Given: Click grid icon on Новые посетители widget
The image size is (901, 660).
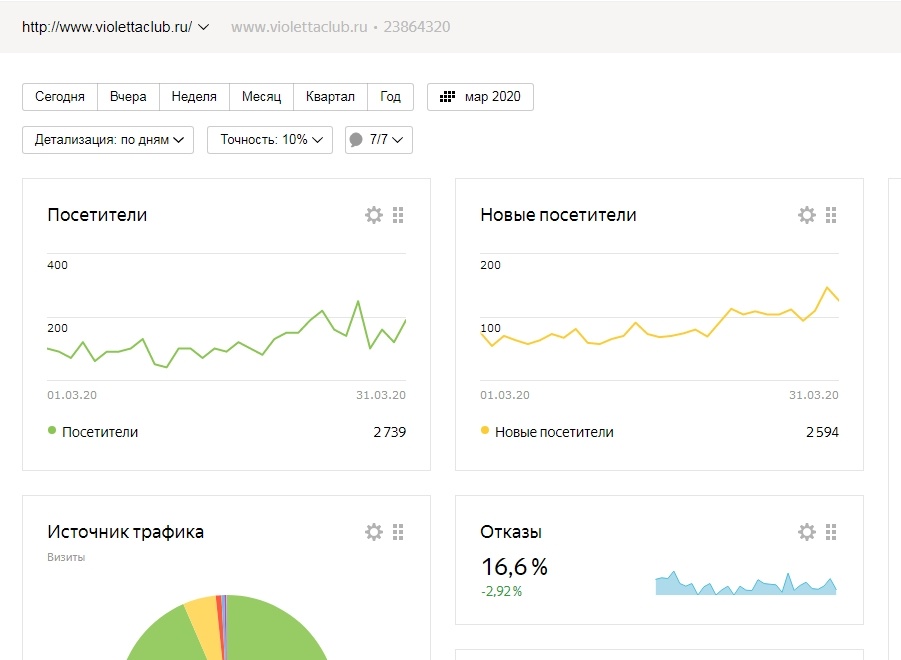Looking at the screenshot, I should point(831,215).
